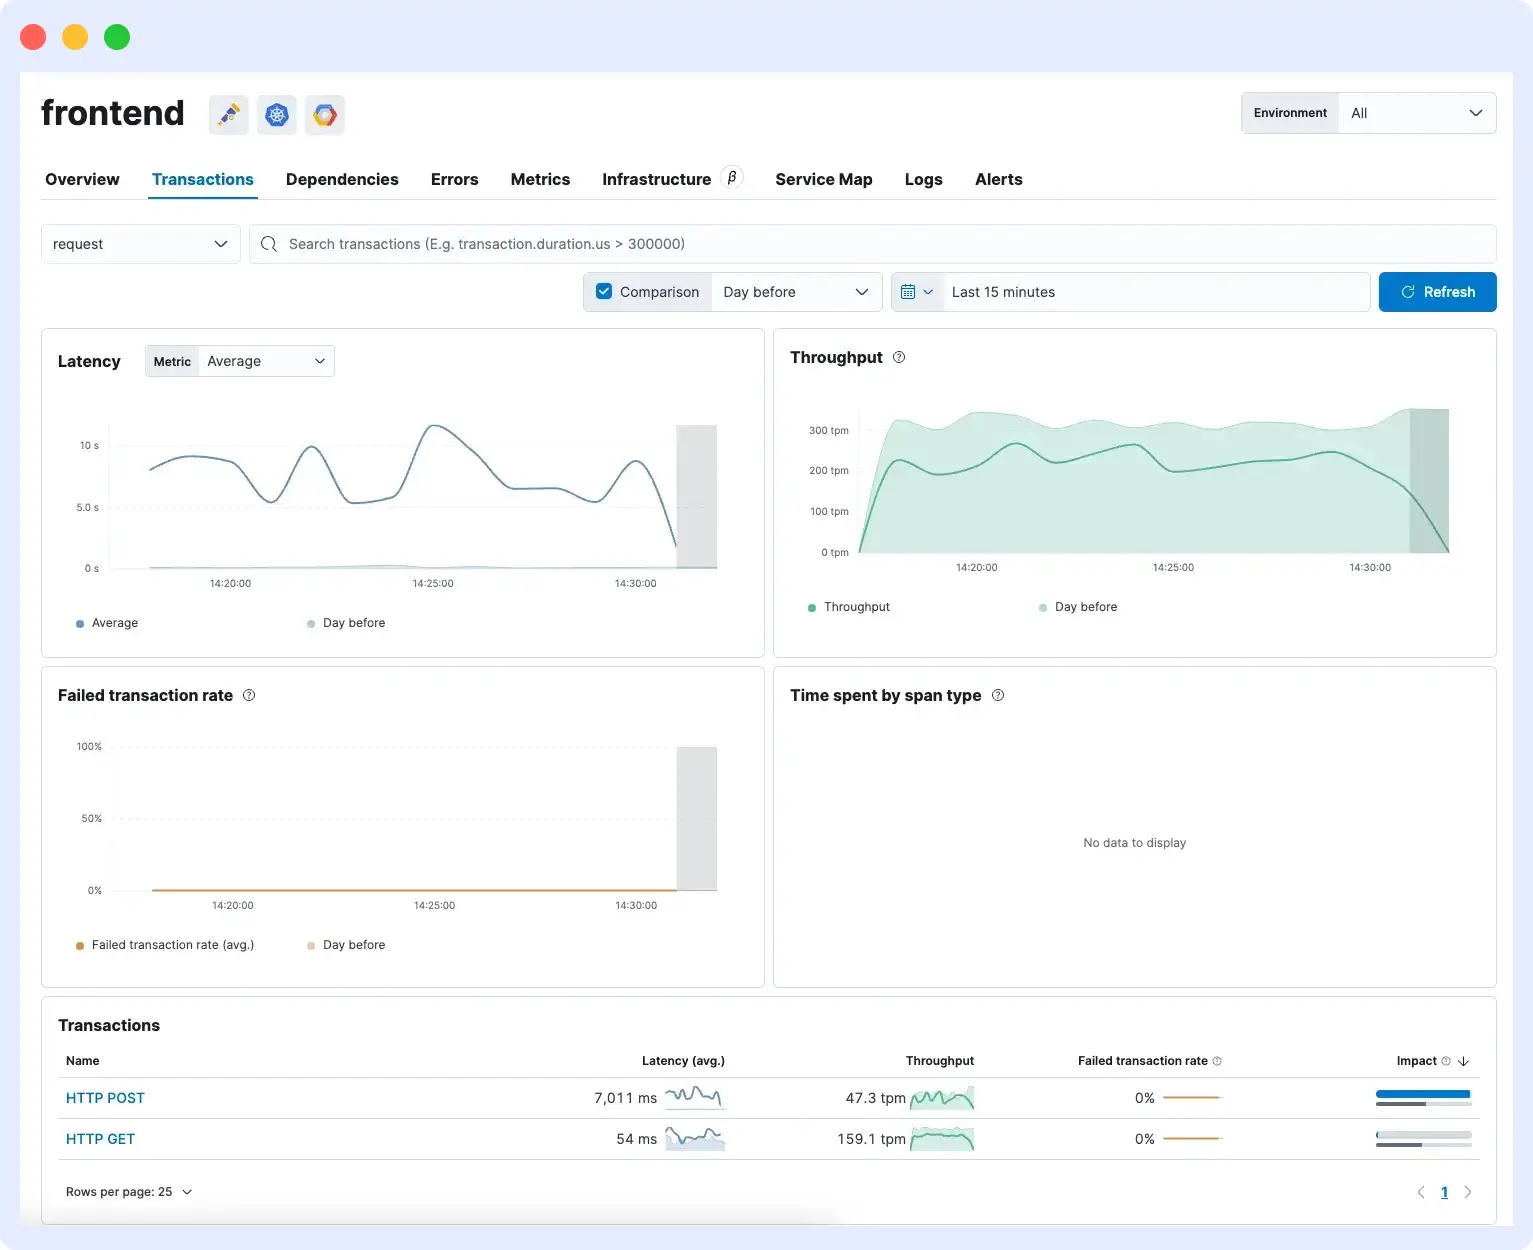Viewport: 1533px width, 1250px height.
Task: Click the HTTP POST failed rate sparkline
Action: pos(1192,1097)
